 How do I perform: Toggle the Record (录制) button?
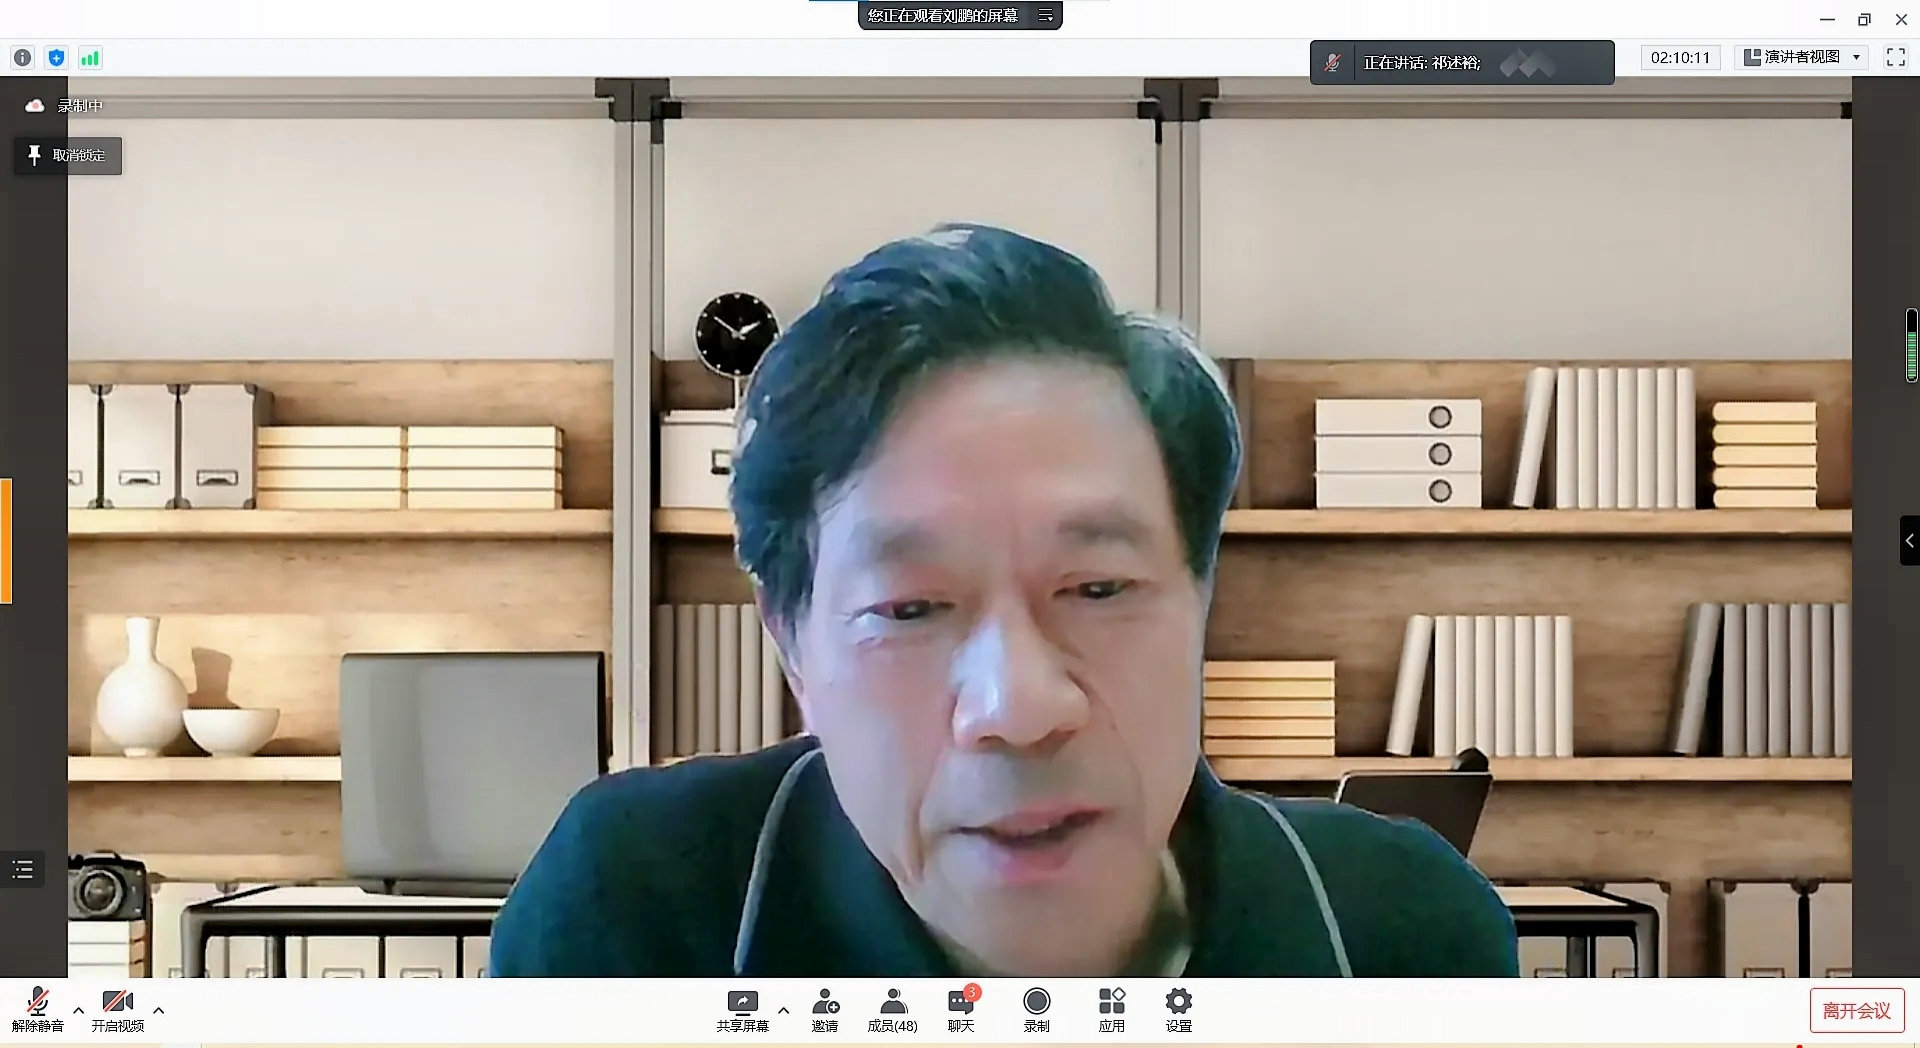[x=1037, y=1009]
